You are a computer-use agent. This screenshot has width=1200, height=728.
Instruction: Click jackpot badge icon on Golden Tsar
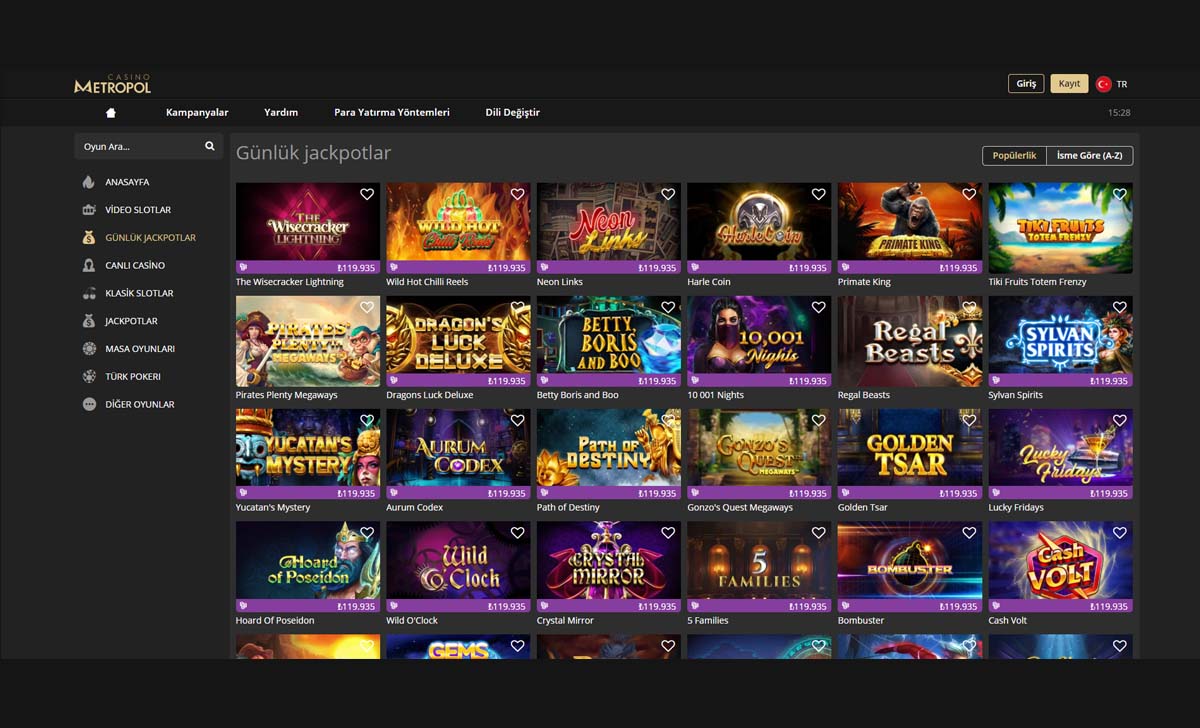point(845,493)
